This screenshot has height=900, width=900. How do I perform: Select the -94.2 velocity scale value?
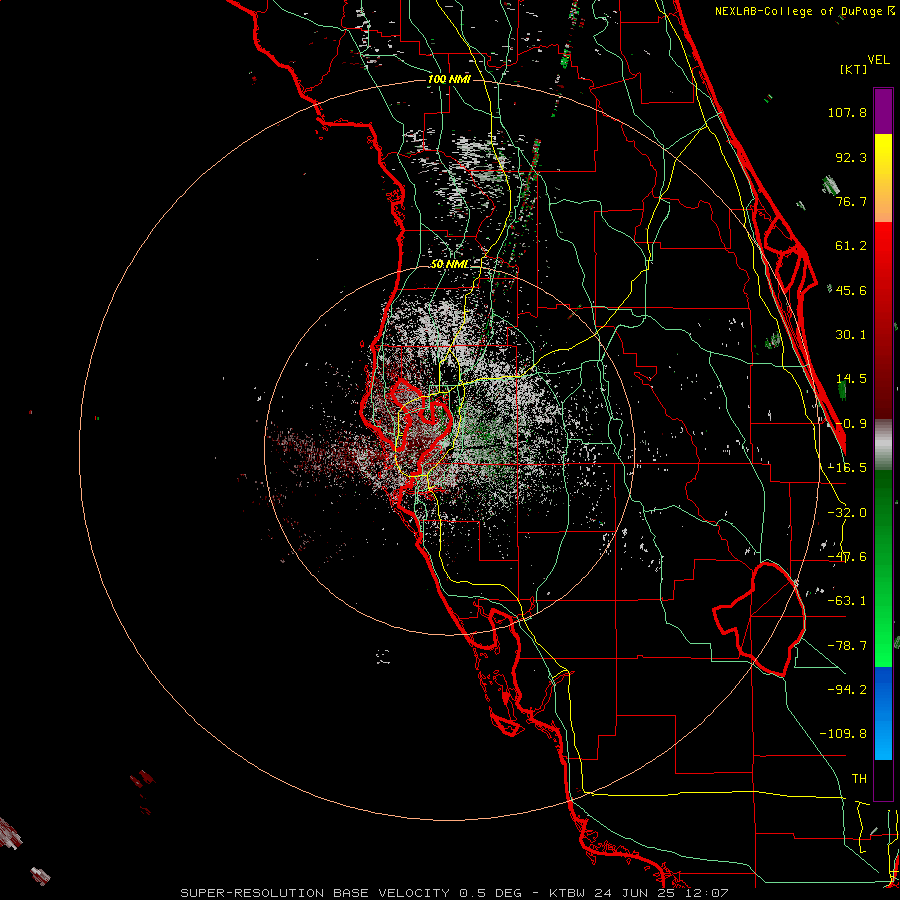(x=847, y=690)
